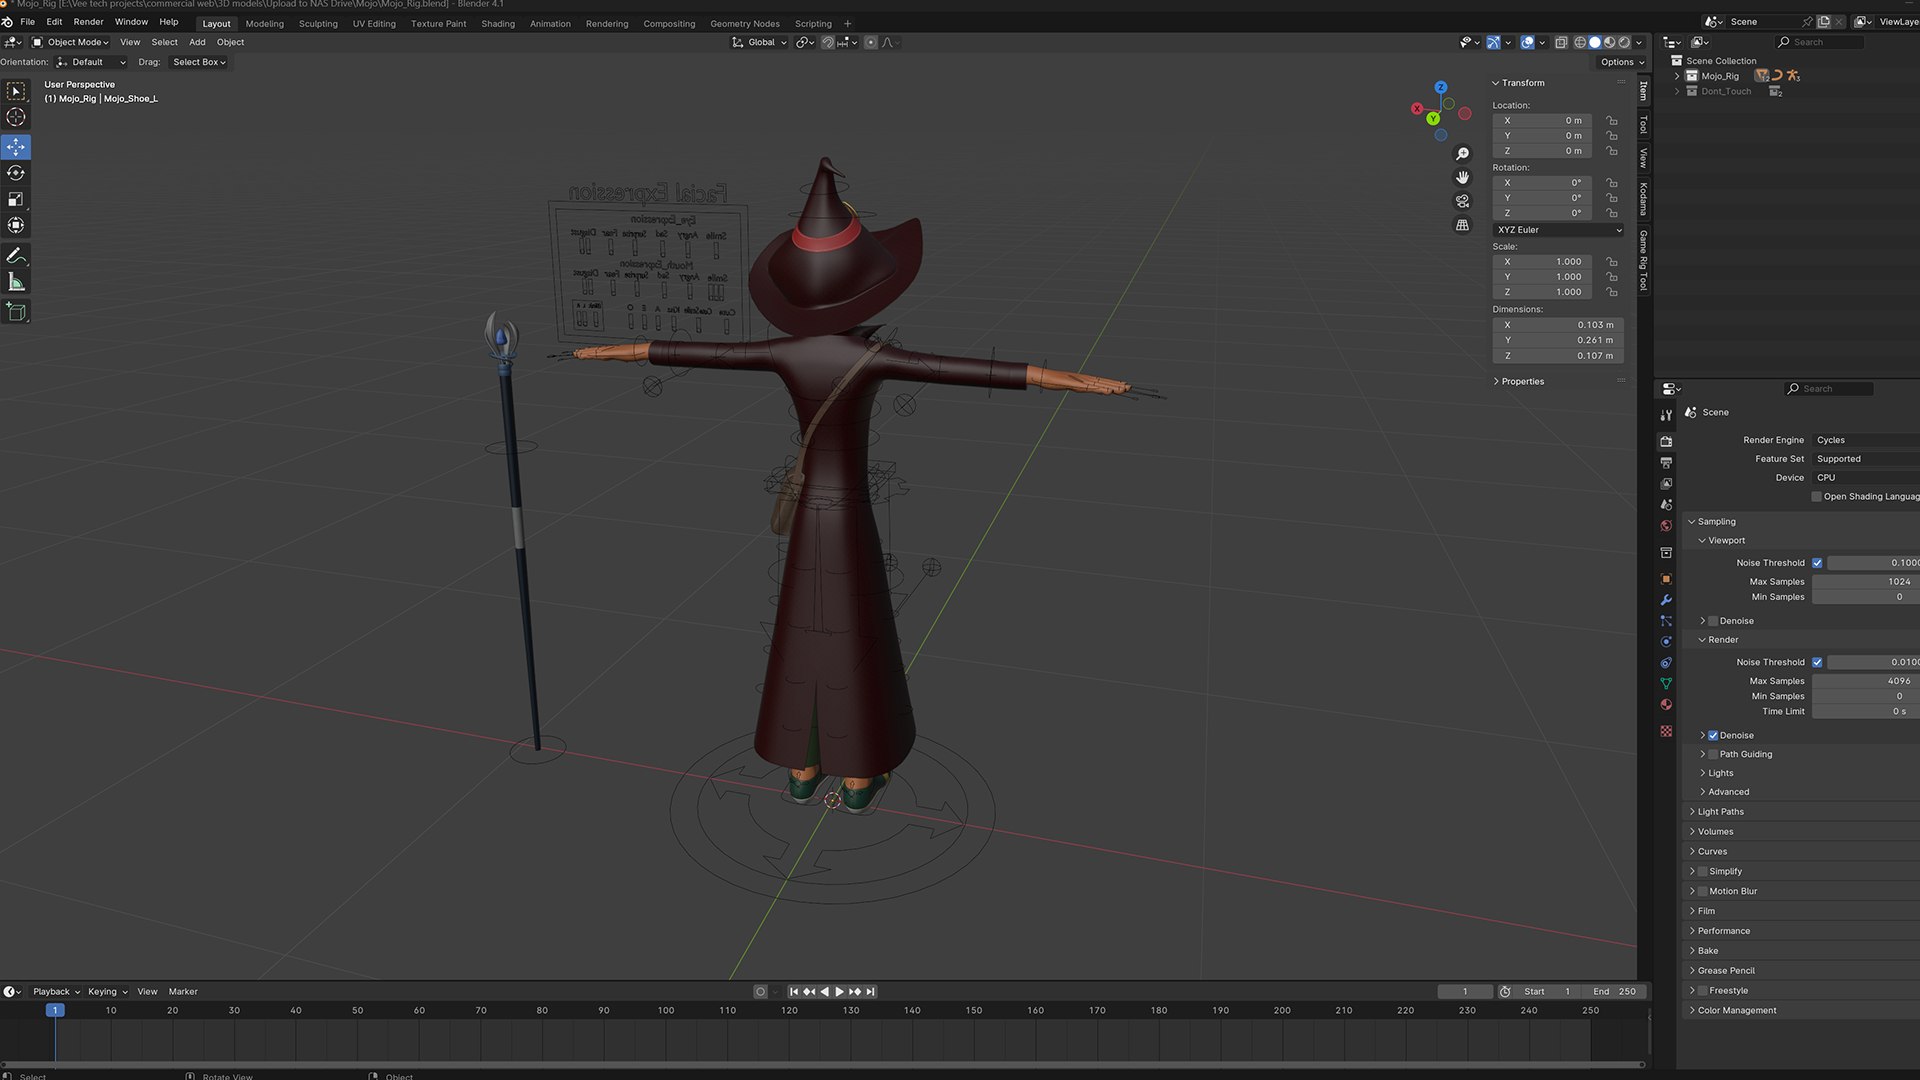This screenshot has height=1080, width=1920.
Task: Play the animation forward
Action: (839, 992)
